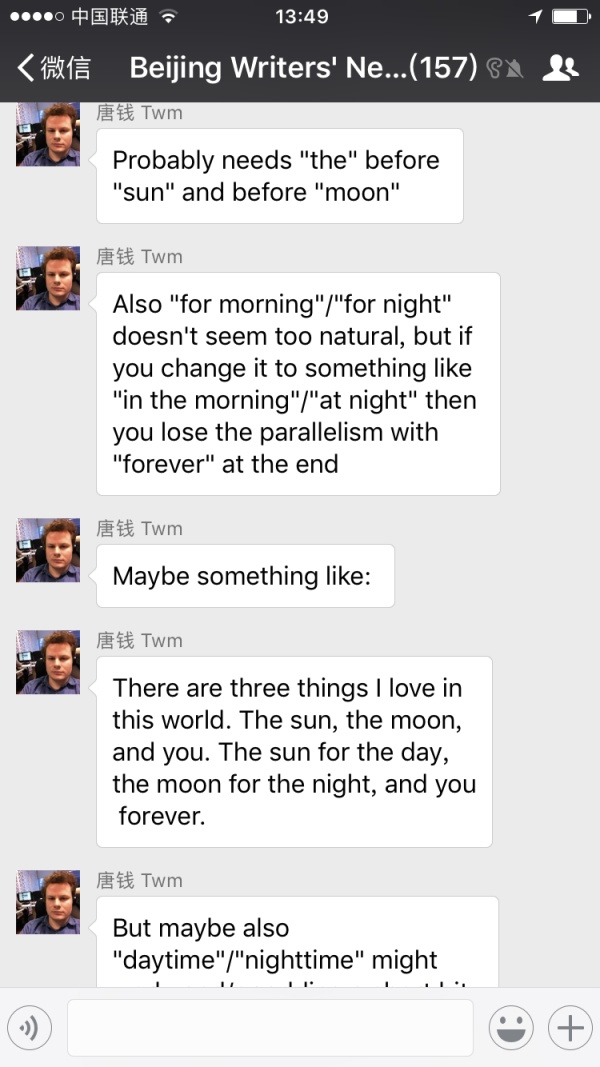Tap avatar beside "Also for morning" message
The width and height of the screenshot is (600, 1067).
pyautogui.click(x=48, y=278)
